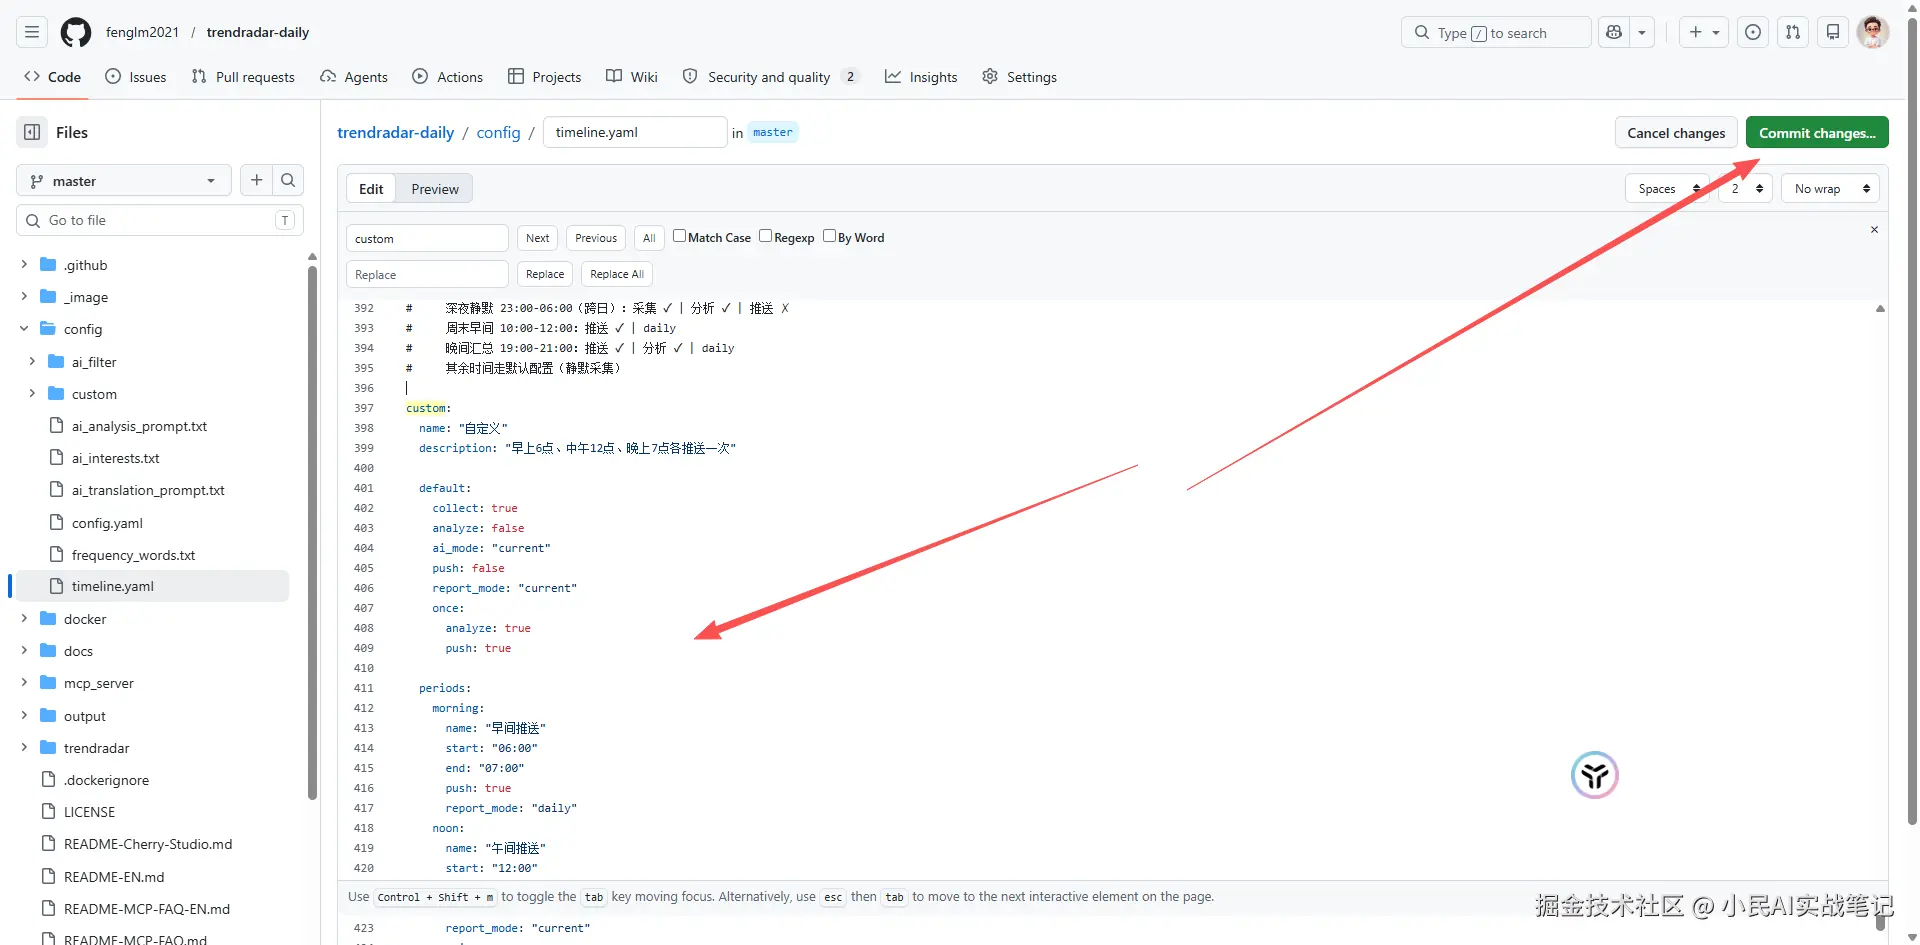Open the Pull requests tab
The height and width of the screenshot is (945, 1920).
[243, 77]
